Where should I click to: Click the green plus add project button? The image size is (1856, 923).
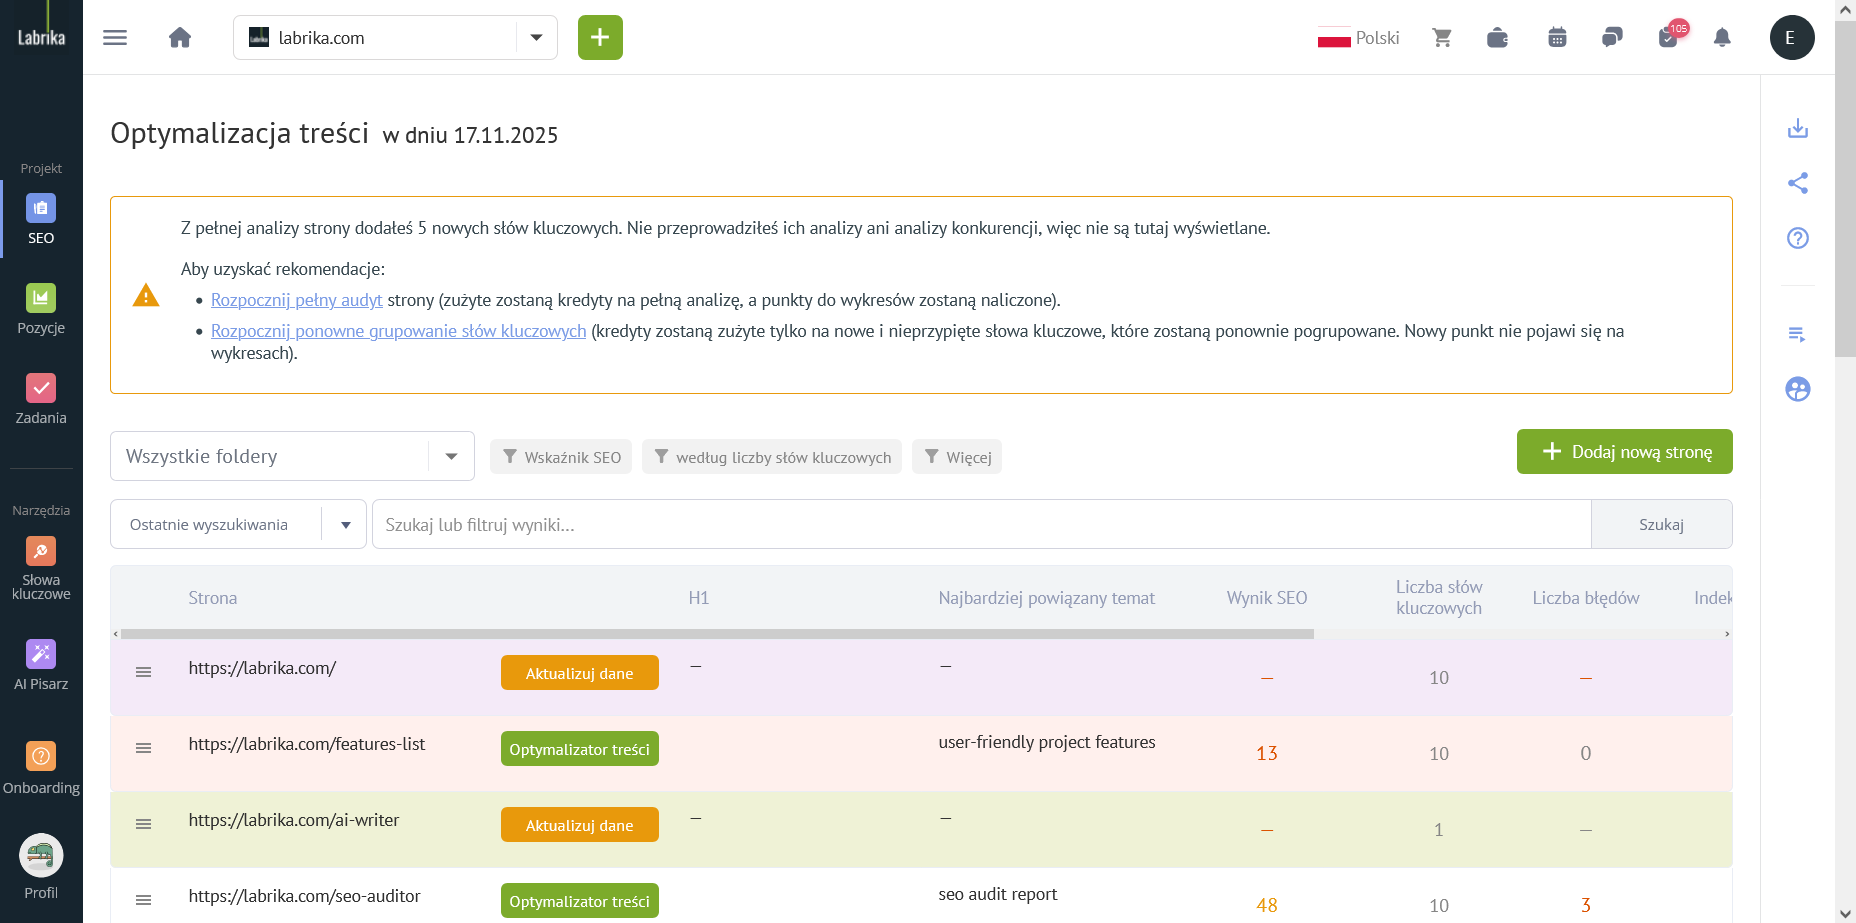pos(600,38)
